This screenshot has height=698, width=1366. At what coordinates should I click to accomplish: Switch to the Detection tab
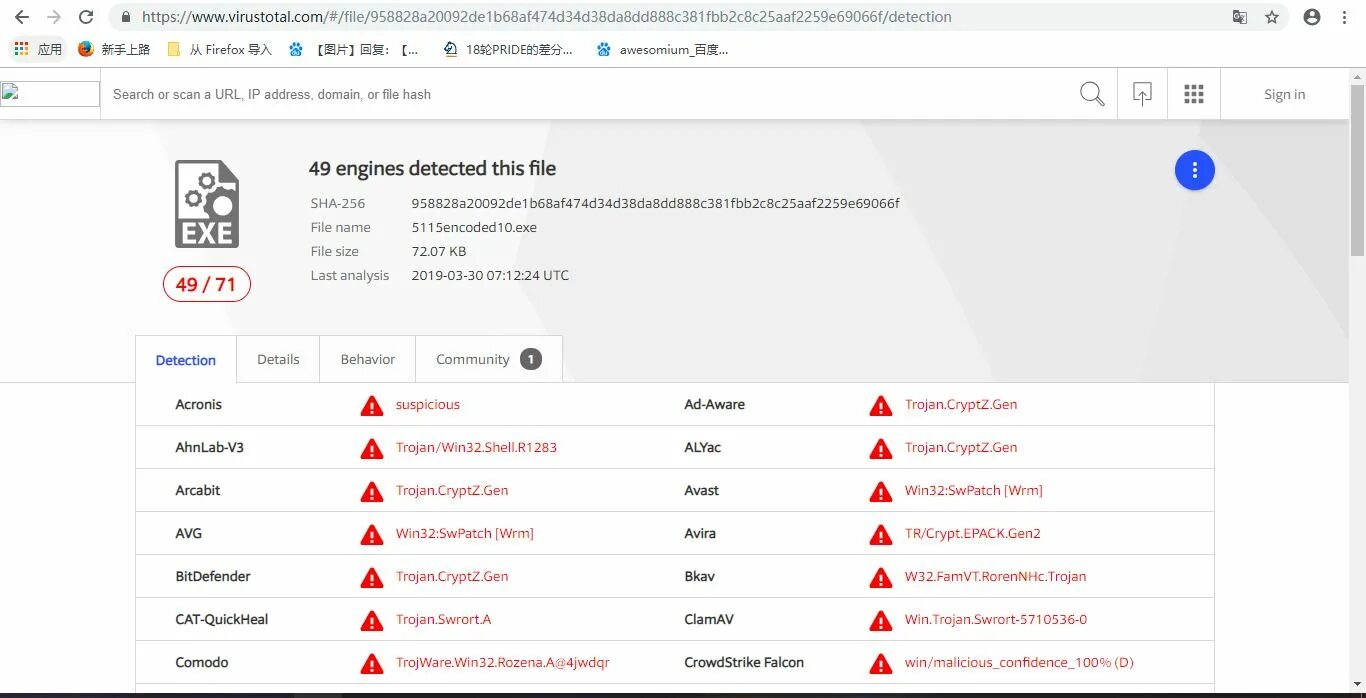186,360
